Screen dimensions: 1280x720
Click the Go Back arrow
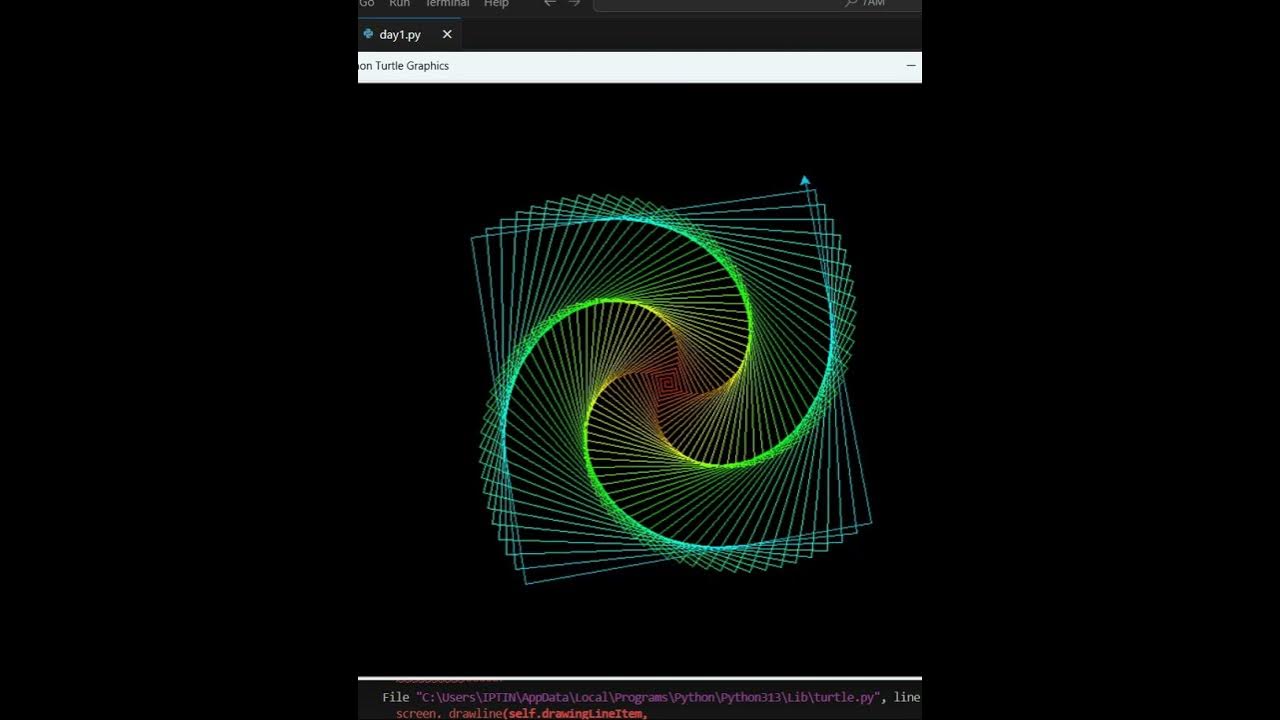coord(549,4)
